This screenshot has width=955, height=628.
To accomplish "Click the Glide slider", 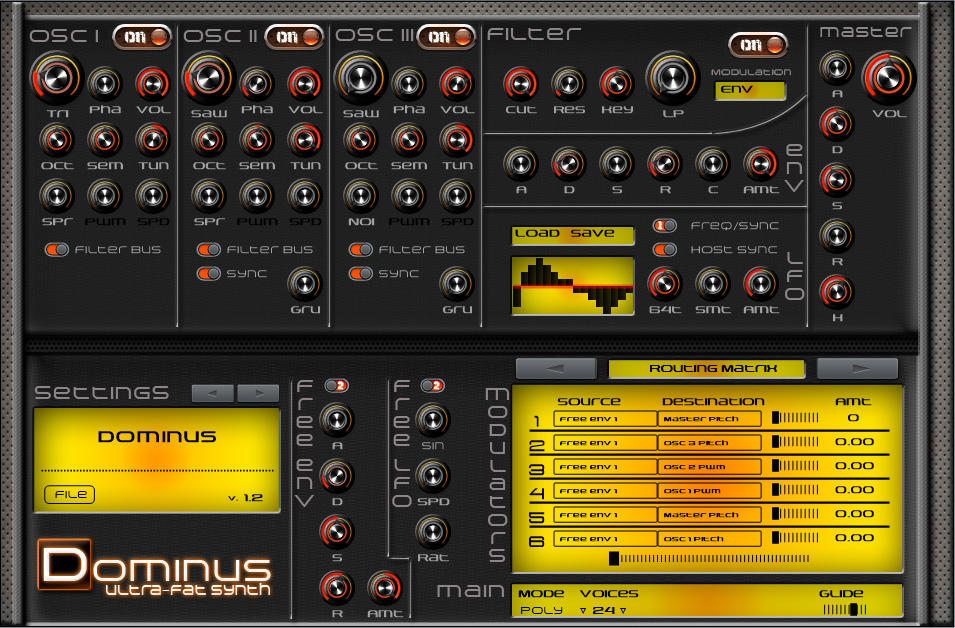I will point(845,610).
